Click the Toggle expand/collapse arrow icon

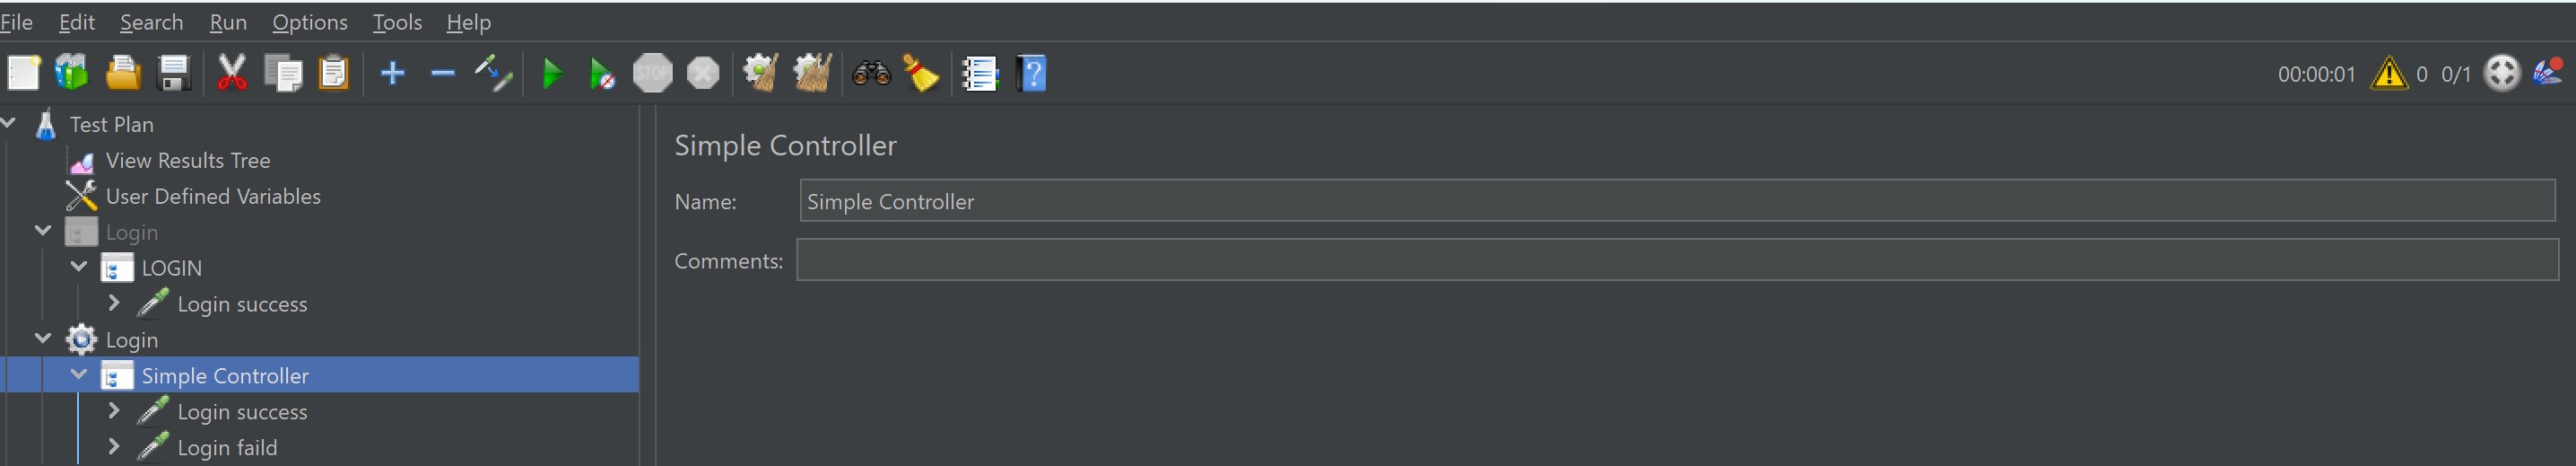coord(493,73)
